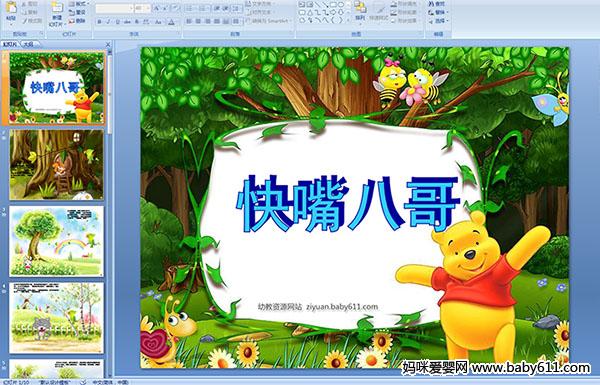Close the slide thumbnails pane

108,44
